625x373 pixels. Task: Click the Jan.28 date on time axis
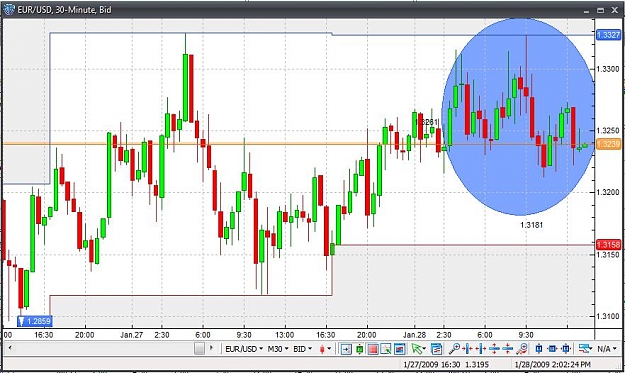(414, 335)
